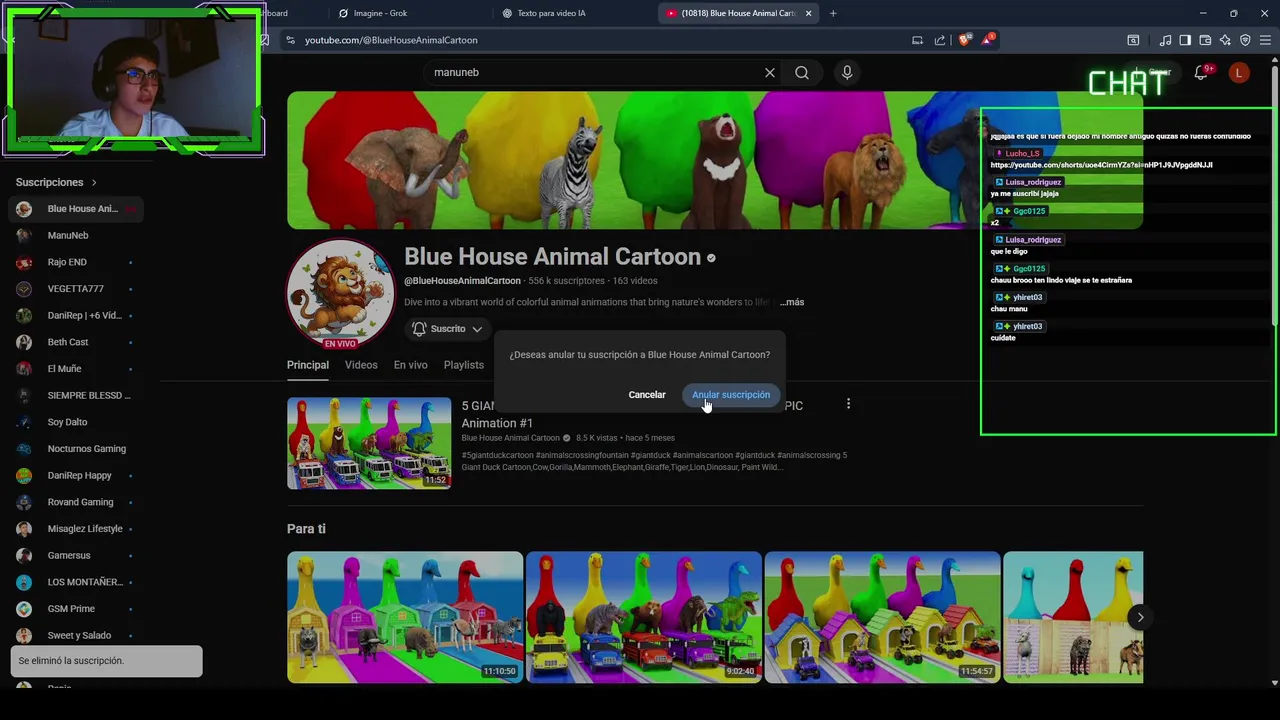
Task: Play Para ti video with duration 11:10:50
Action: point(405,617)
